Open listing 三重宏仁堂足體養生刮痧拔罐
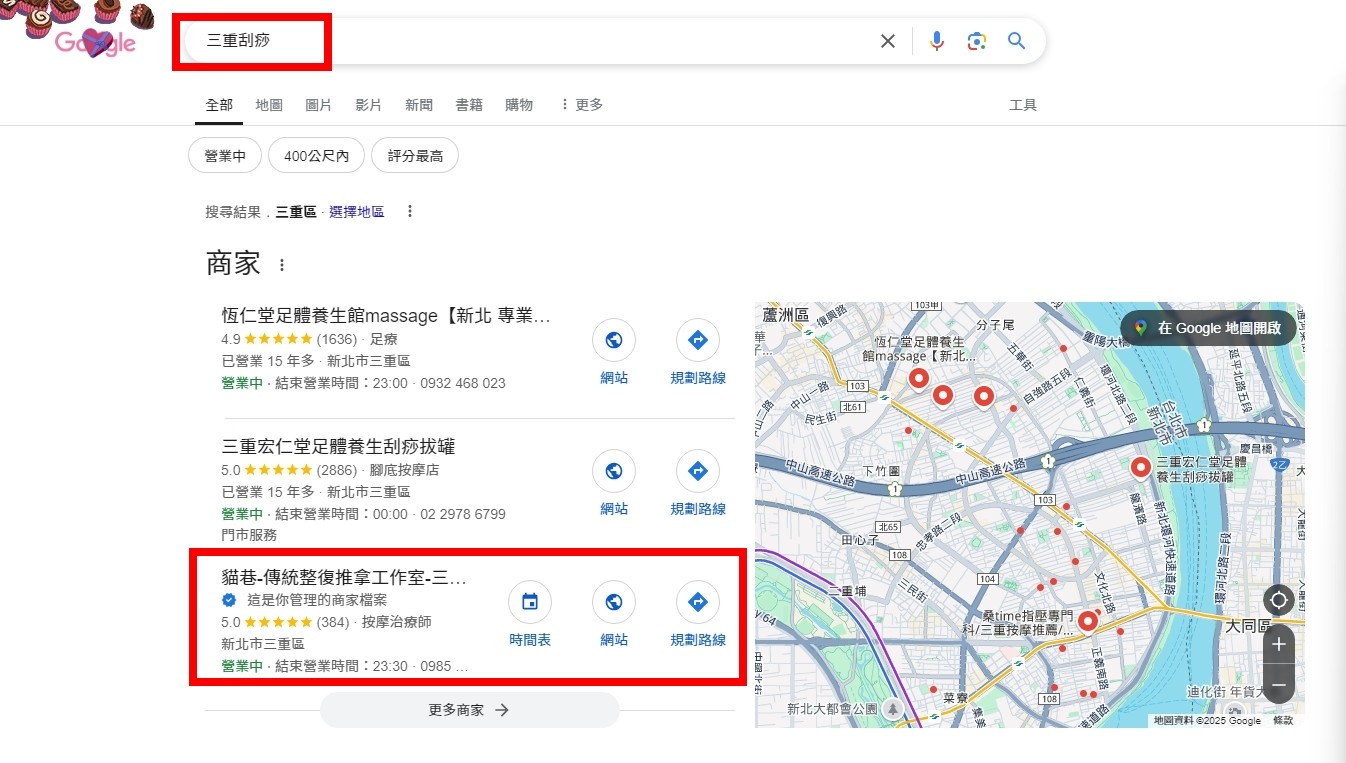Screen dimensions: 1346x763 tap(338, 447)
